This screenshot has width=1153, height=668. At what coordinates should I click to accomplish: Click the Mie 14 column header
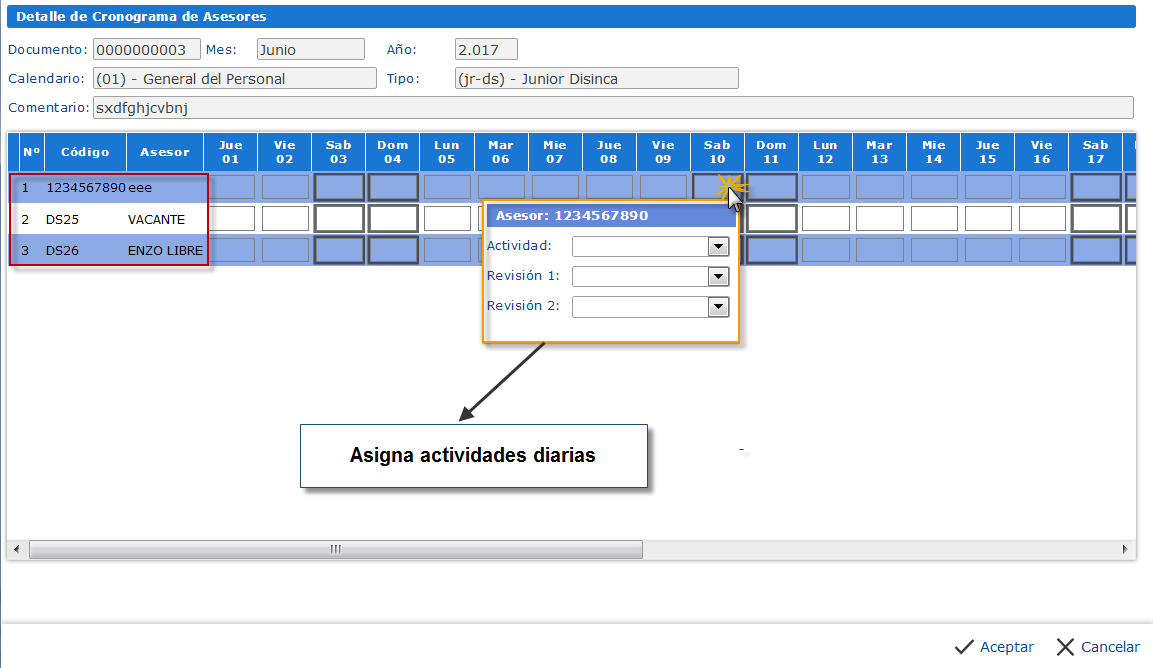933,152
